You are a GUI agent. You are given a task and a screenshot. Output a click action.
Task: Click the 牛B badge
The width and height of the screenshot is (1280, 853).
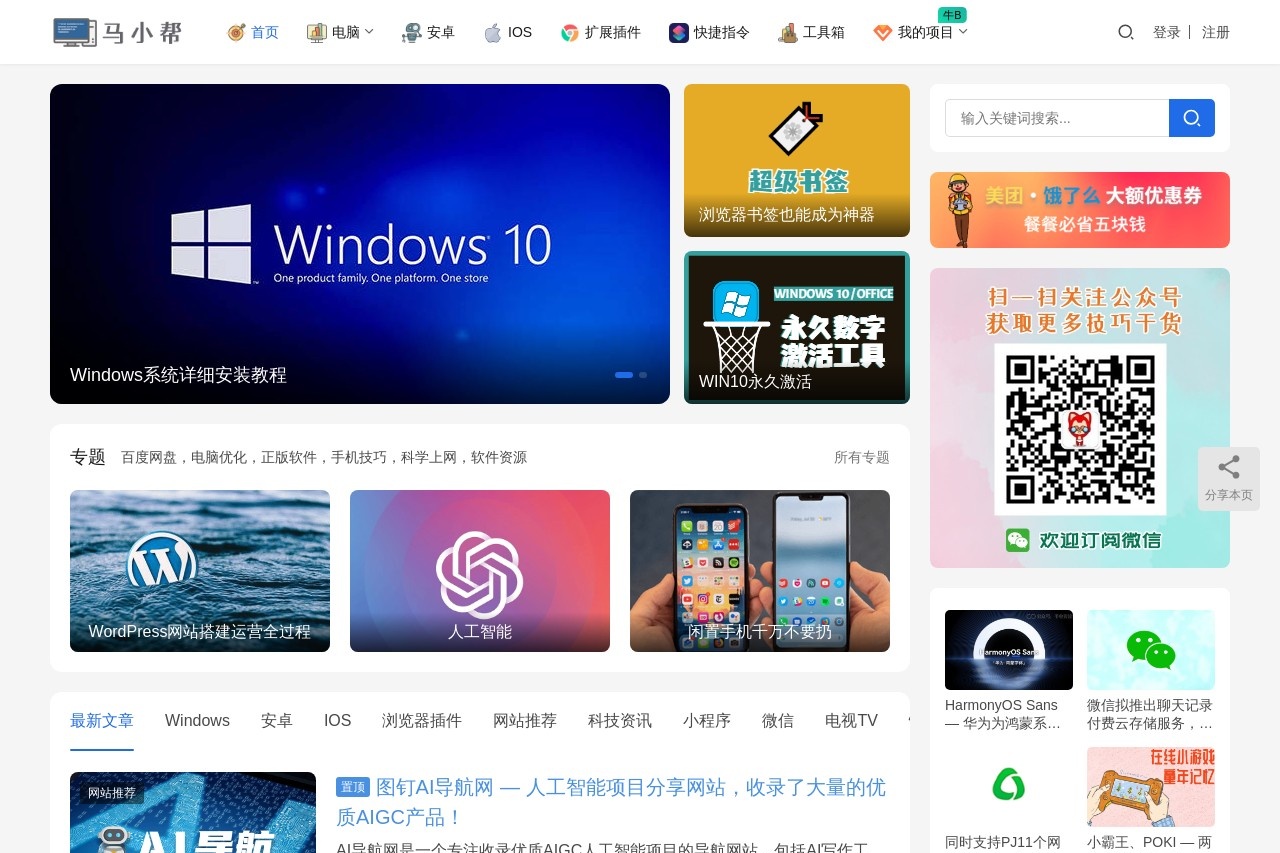(952, 15)
